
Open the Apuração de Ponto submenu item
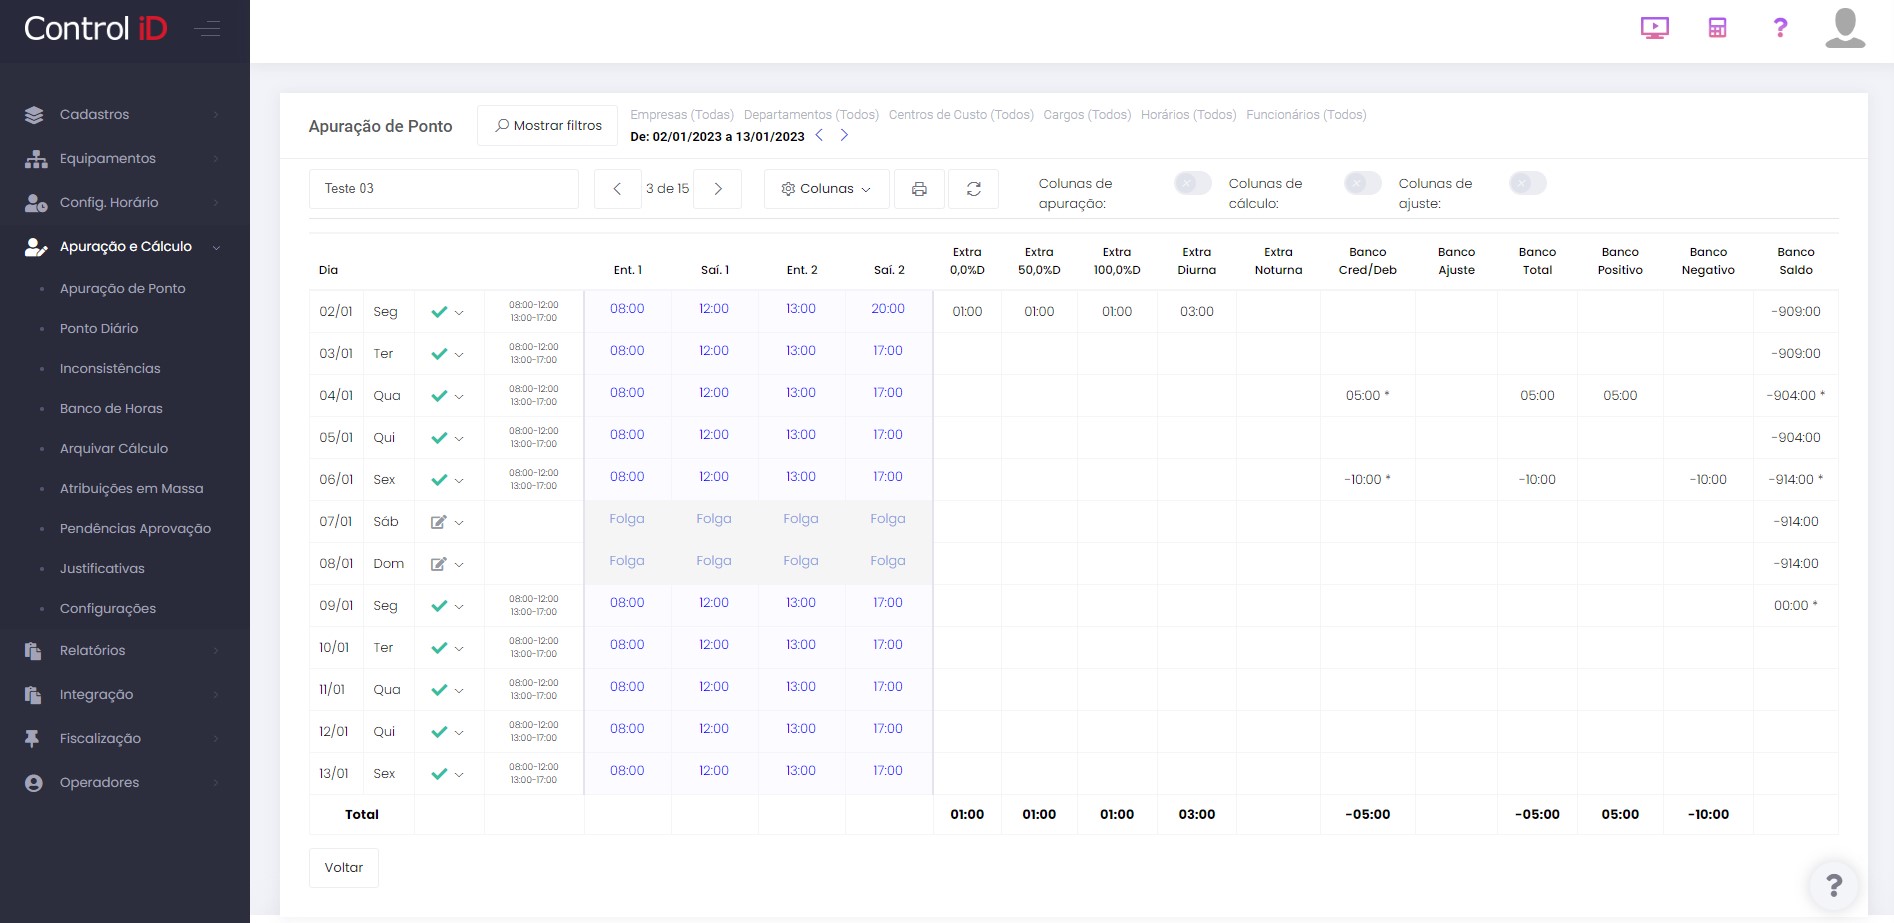(x=123, y=289)
